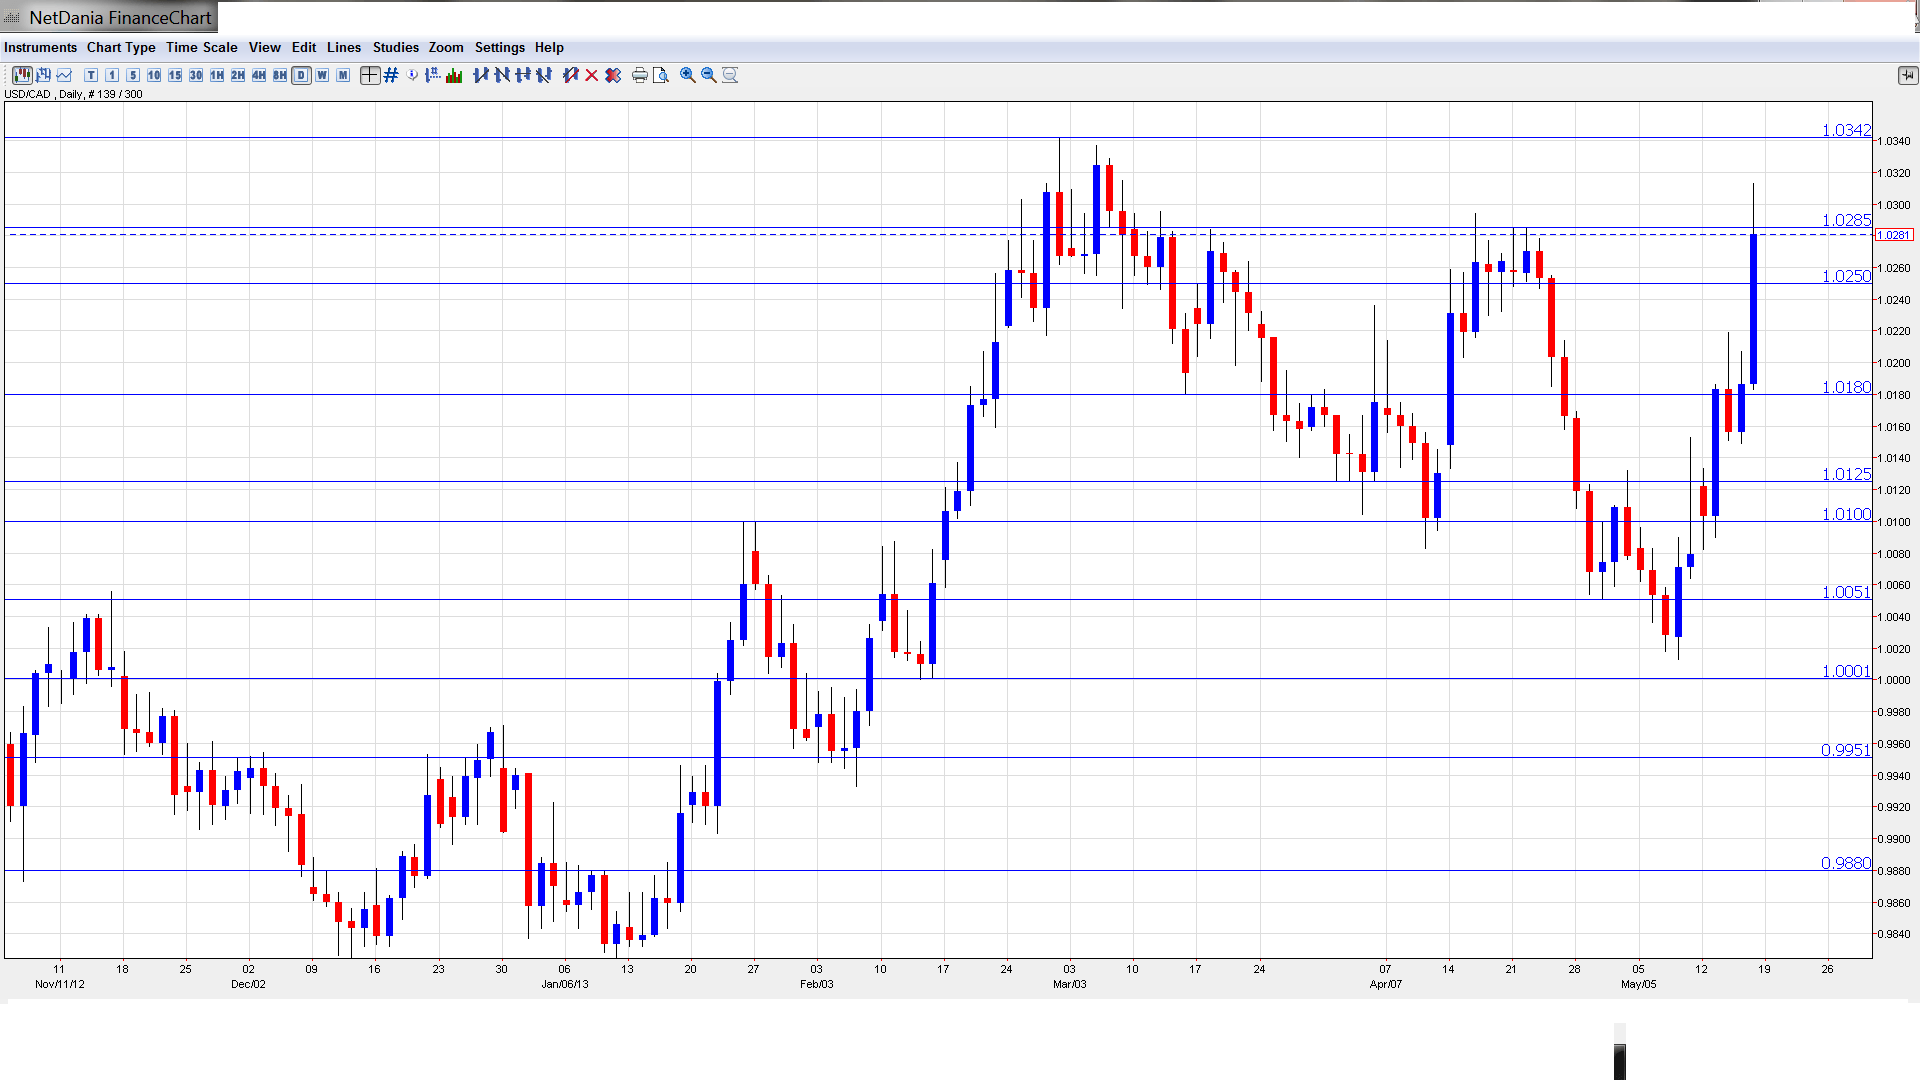This screenshot has width=1920, height=1080.
Task: Click the panel toggle at top-right corner
Action: (1907, 75)
